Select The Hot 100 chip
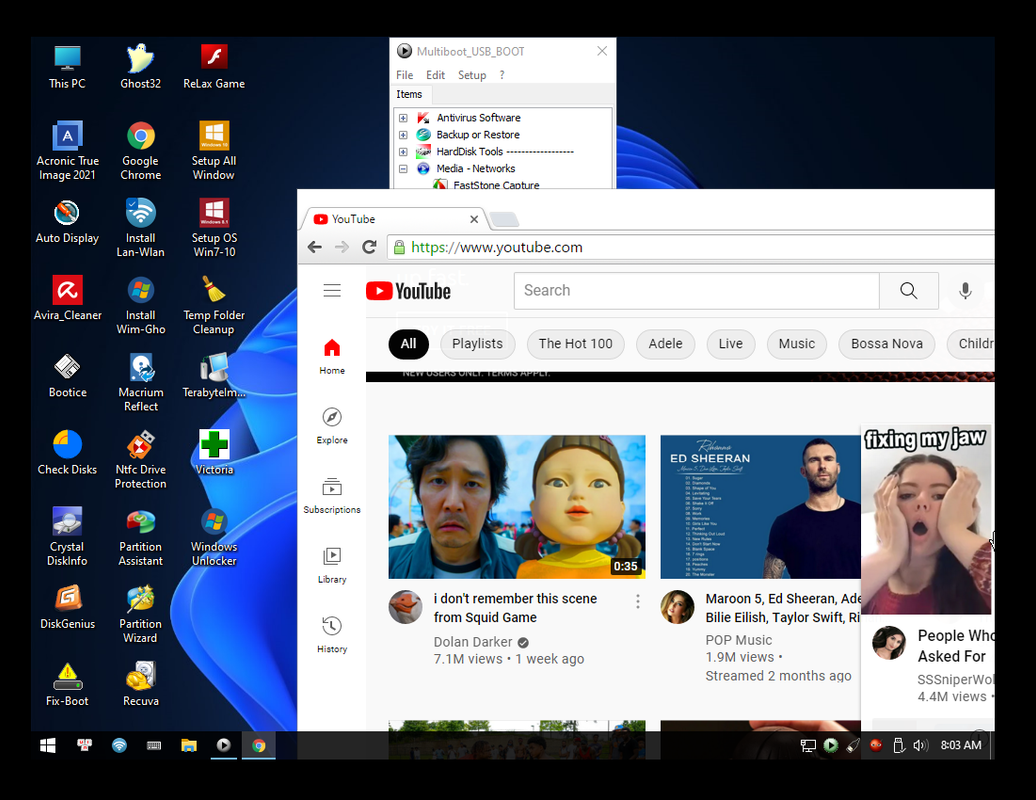1036x800 pixels. coord(575,344)
